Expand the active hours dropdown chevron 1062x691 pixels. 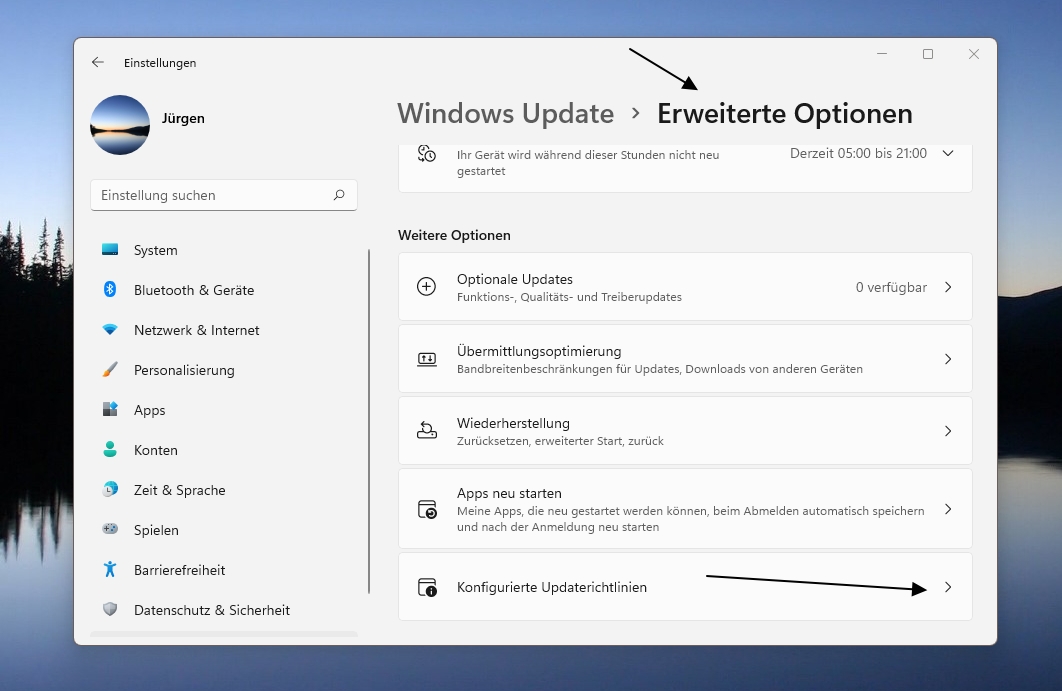click(x=948, y=154)
